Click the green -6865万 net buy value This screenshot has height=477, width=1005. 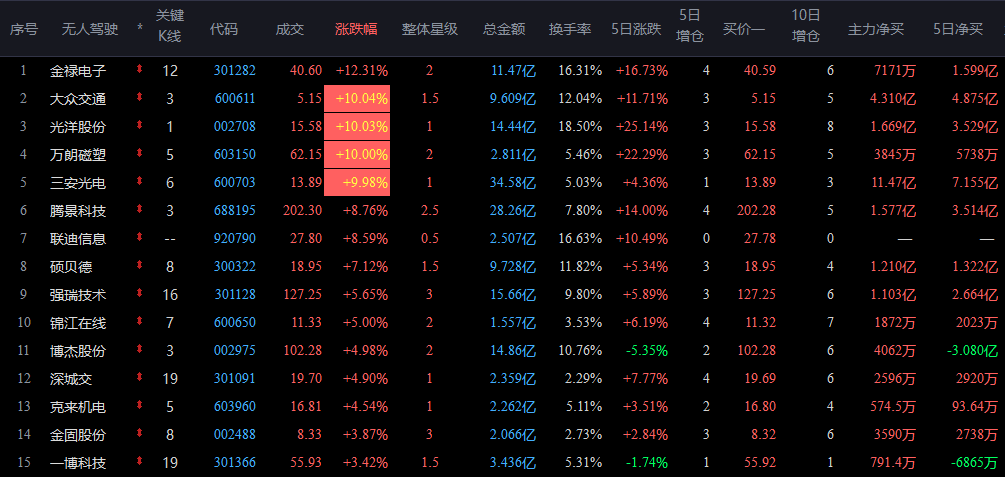(x=976, y=462)
